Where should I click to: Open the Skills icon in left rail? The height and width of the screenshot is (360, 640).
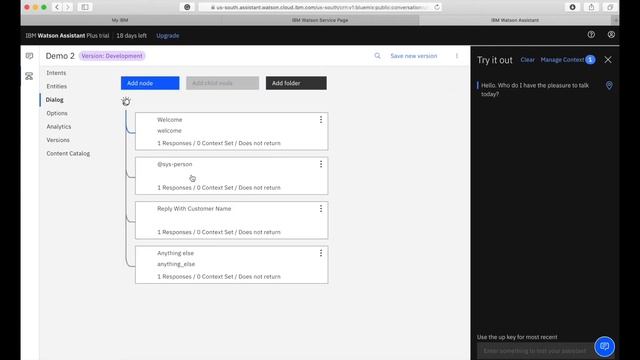(29, 76)
